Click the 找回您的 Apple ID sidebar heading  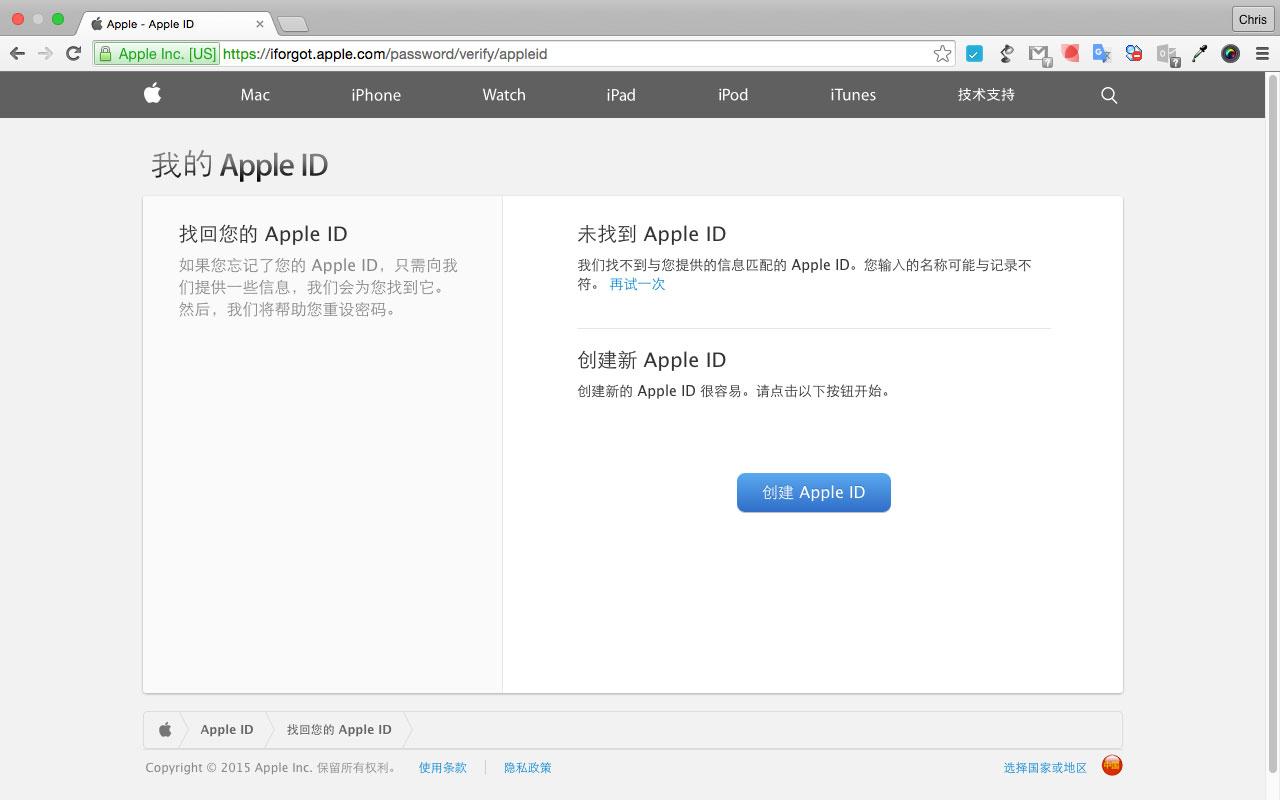263,234
